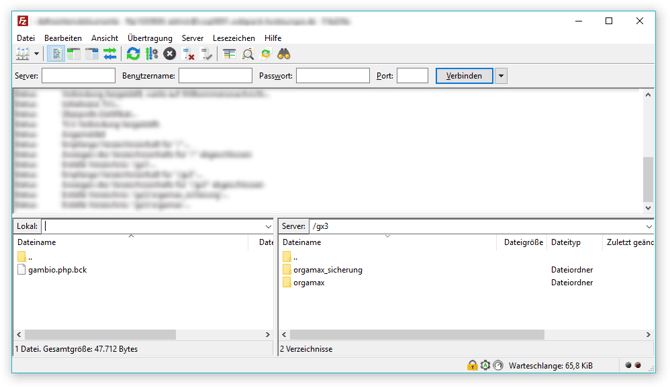670x388 pixels.
Task: Toggle directory comparison icon
Action: pos(248,54)
